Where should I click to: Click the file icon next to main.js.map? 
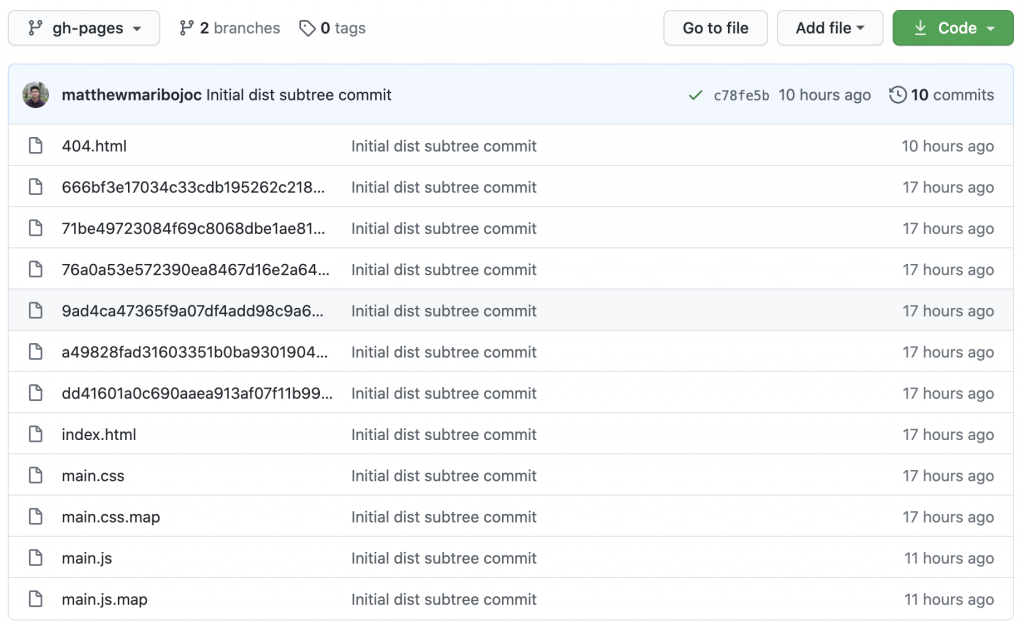click(36, 600)
